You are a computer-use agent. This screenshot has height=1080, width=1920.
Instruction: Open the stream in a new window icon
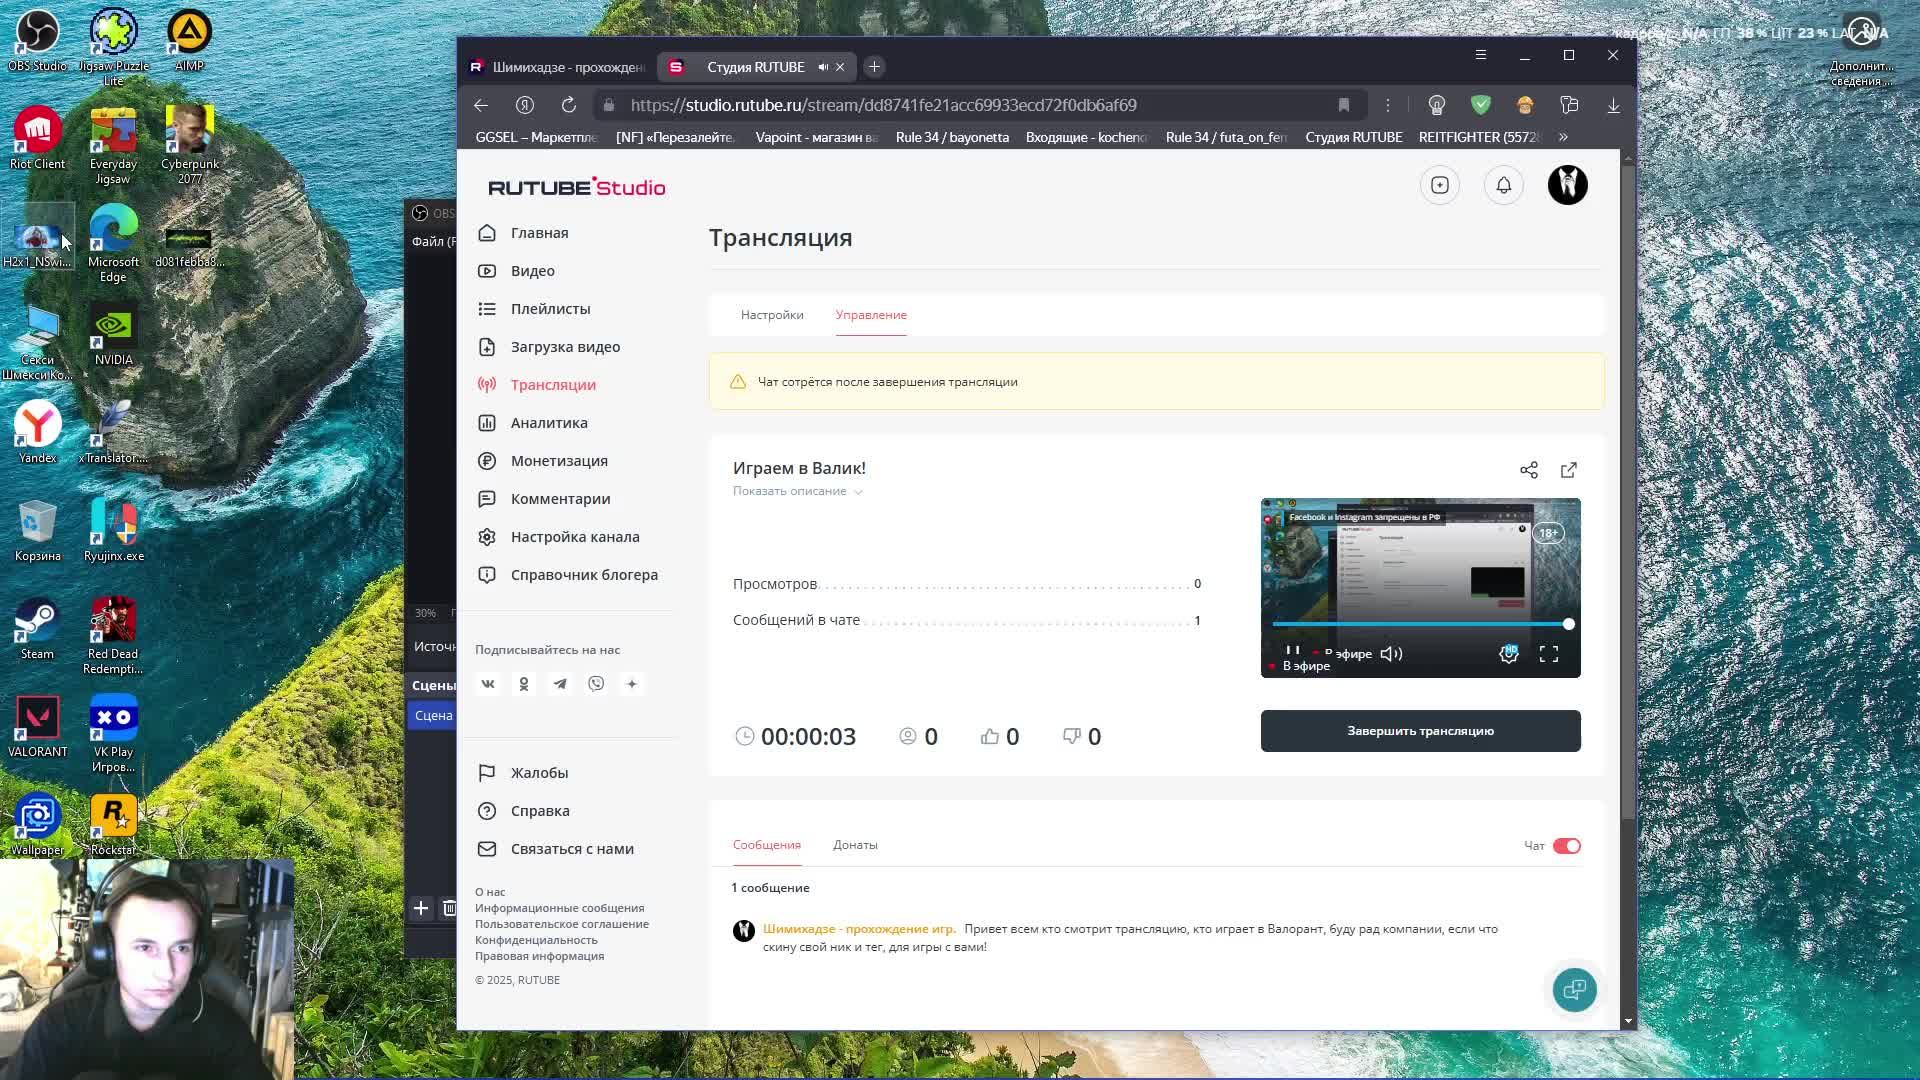click(1568, 470)
